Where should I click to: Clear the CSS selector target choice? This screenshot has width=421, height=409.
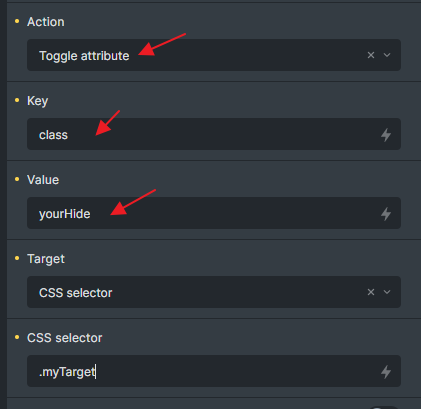[371, 292]
